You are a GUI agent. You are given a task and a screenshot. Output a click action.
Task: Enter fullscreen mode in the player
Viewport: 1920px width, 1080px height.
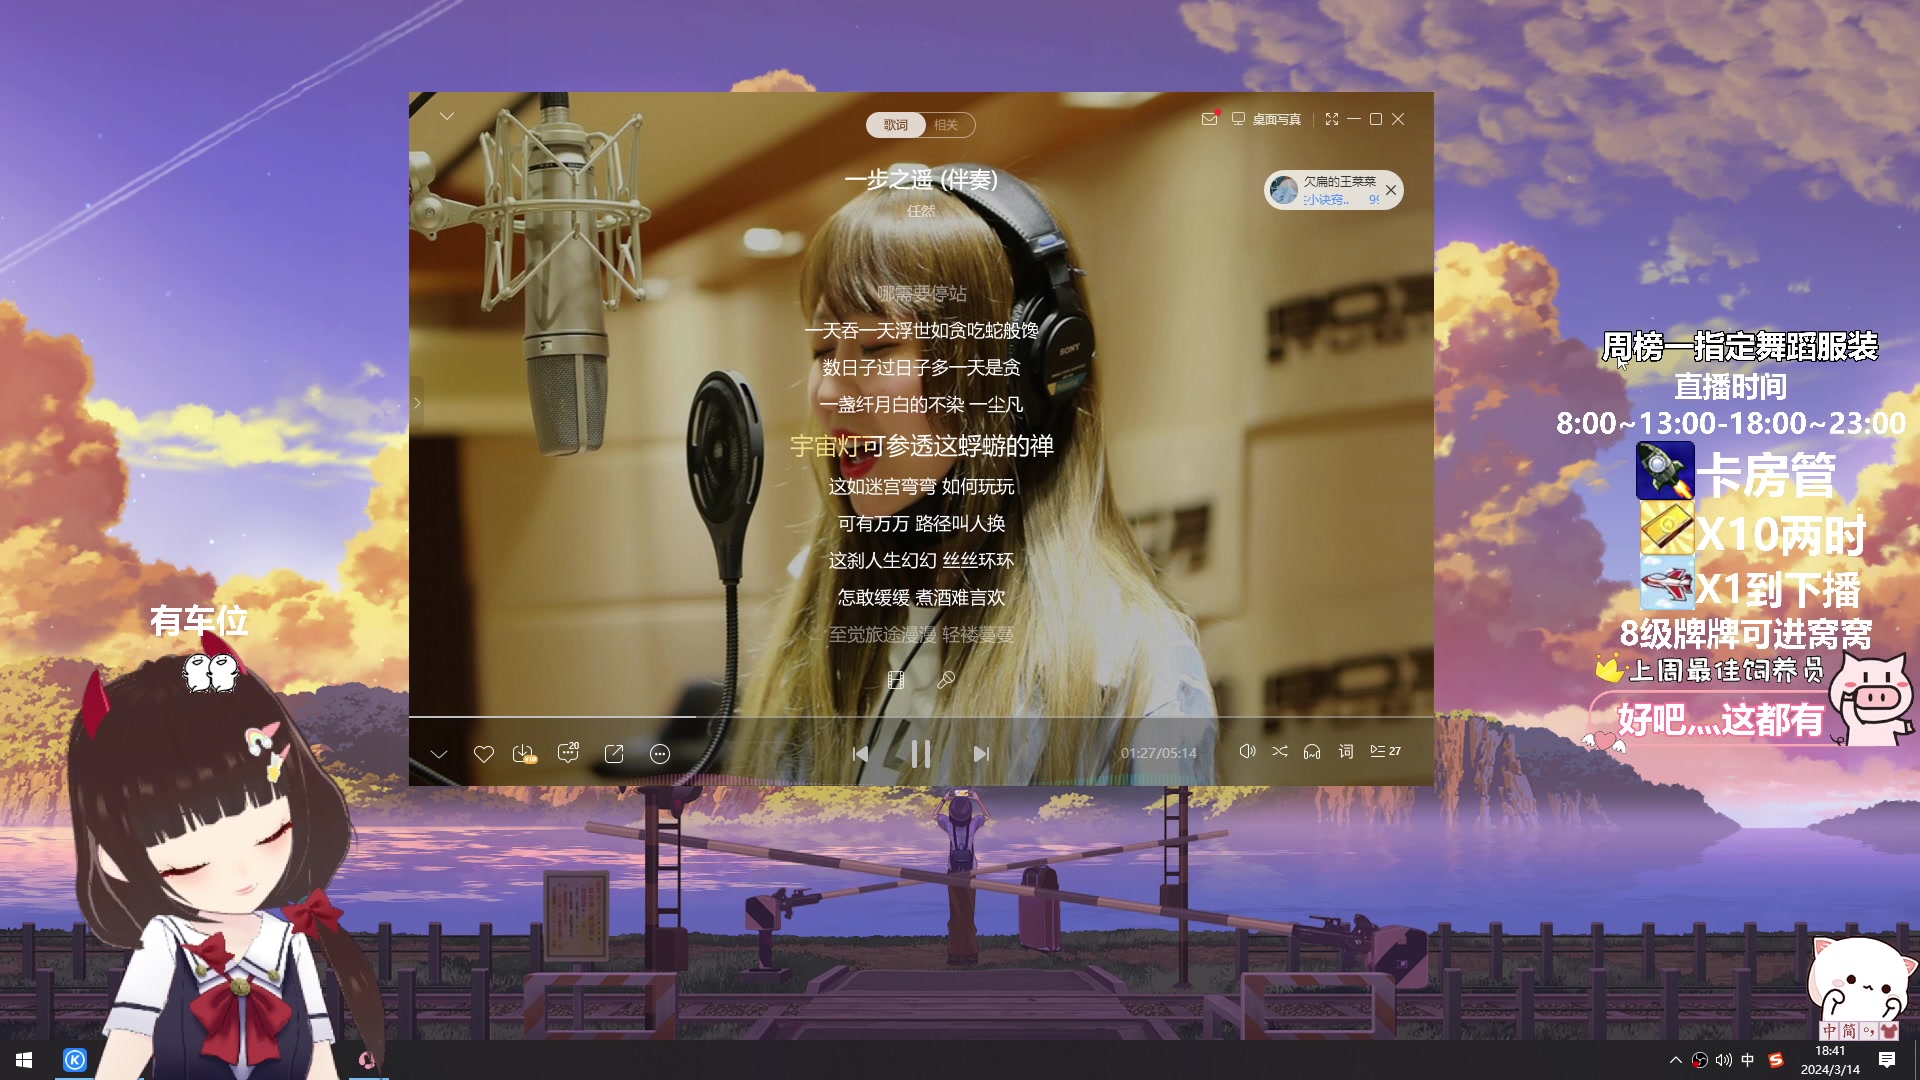pyautogui.click(x=1332, y=119)
